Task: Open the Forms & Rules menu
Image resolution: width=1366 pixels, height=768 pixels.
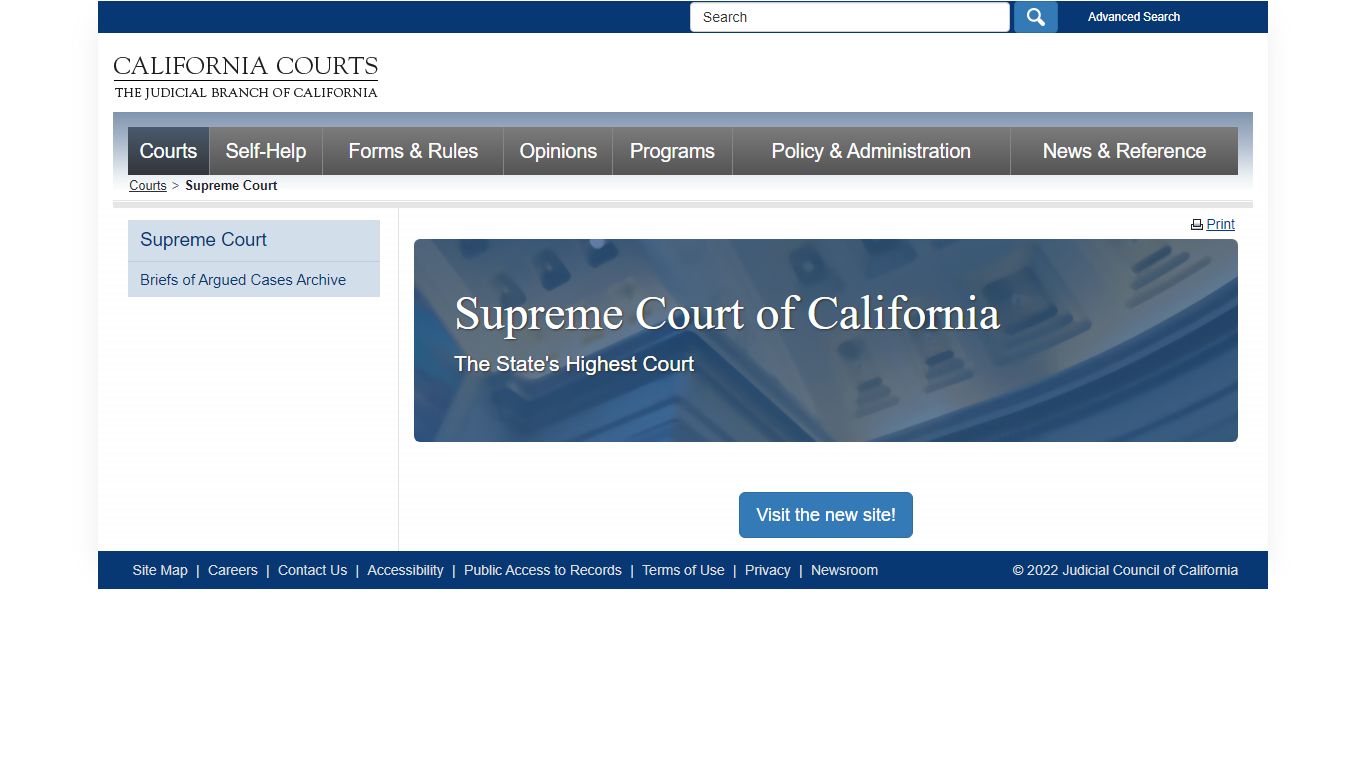Action: pos(413,151)
